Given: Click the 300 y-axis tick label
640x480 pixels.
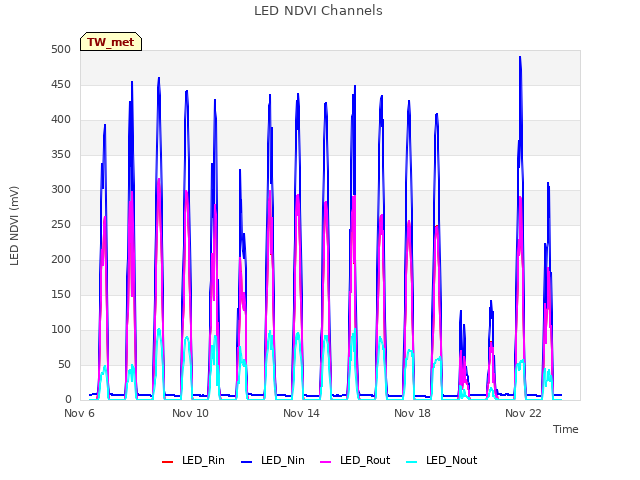Looking at the screenshot, I should pyautogui.click(x=61, y=190).
